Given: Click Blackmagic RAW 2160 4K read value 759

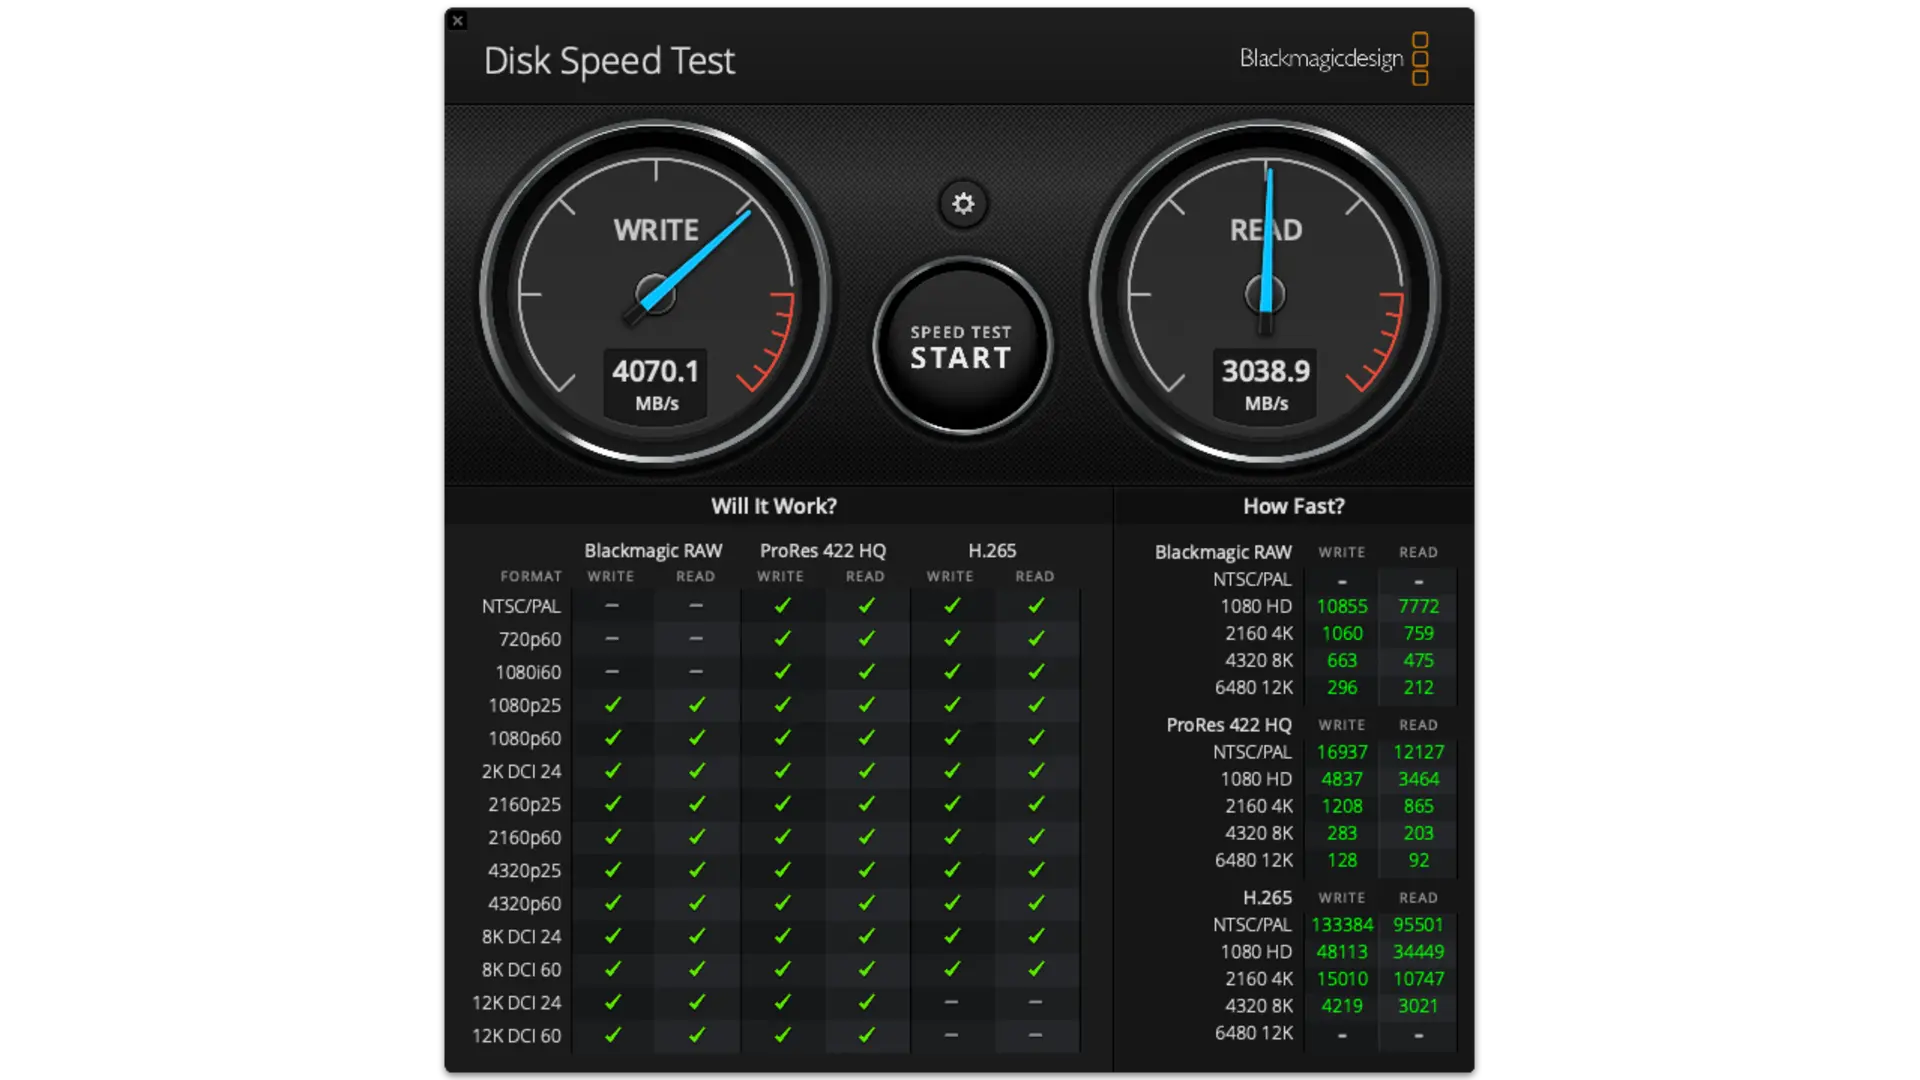Looking at the screenshot, I should [x=1418, y=633].
